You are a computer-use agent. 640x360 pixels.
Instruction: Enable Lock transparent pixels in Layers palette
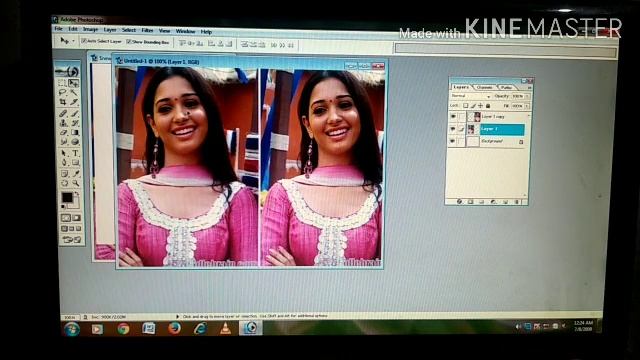click(465, 106)
